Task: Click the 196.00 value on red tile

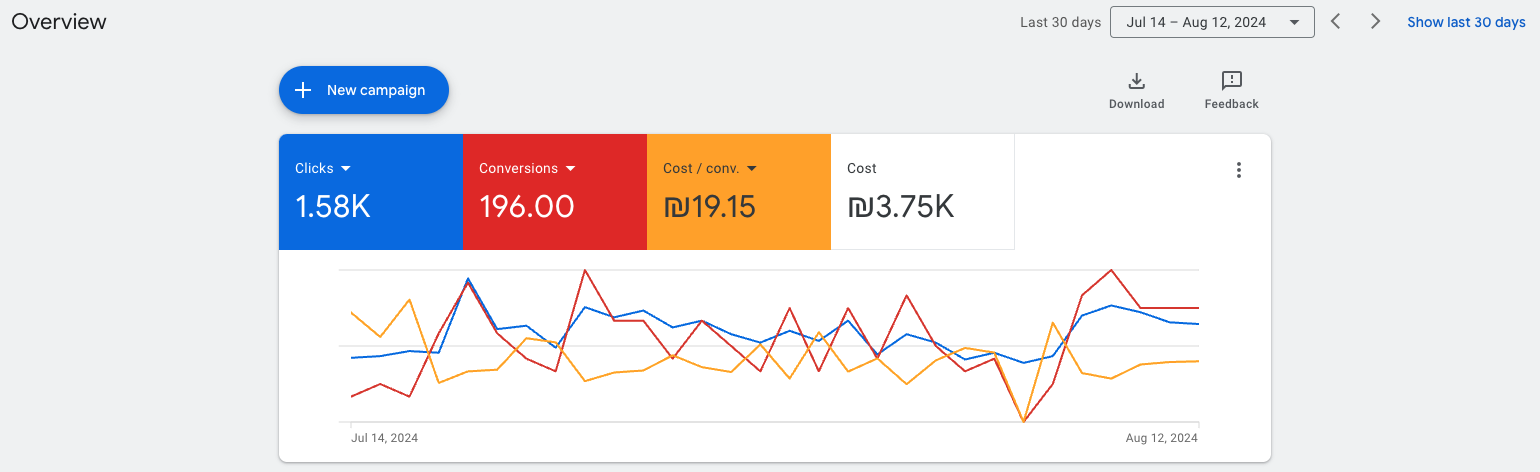Action: [526, 207]
